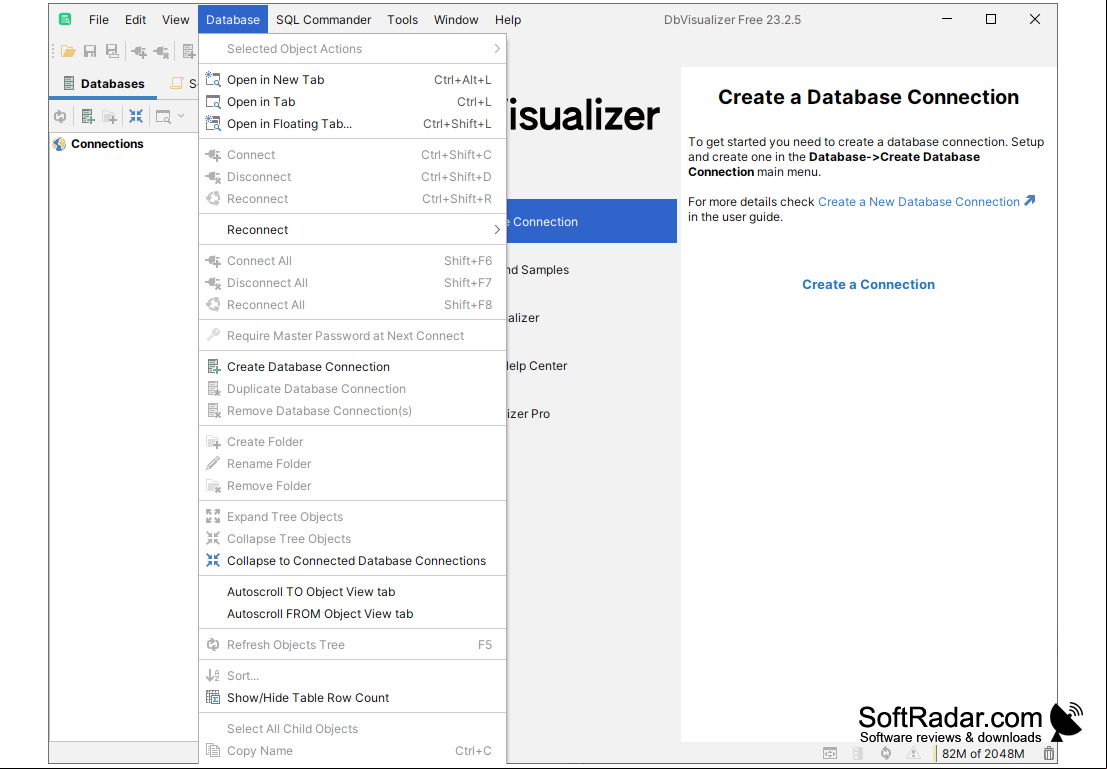Click the Select All Child Objects item
Screen dimensions: 1107x769
352,729
